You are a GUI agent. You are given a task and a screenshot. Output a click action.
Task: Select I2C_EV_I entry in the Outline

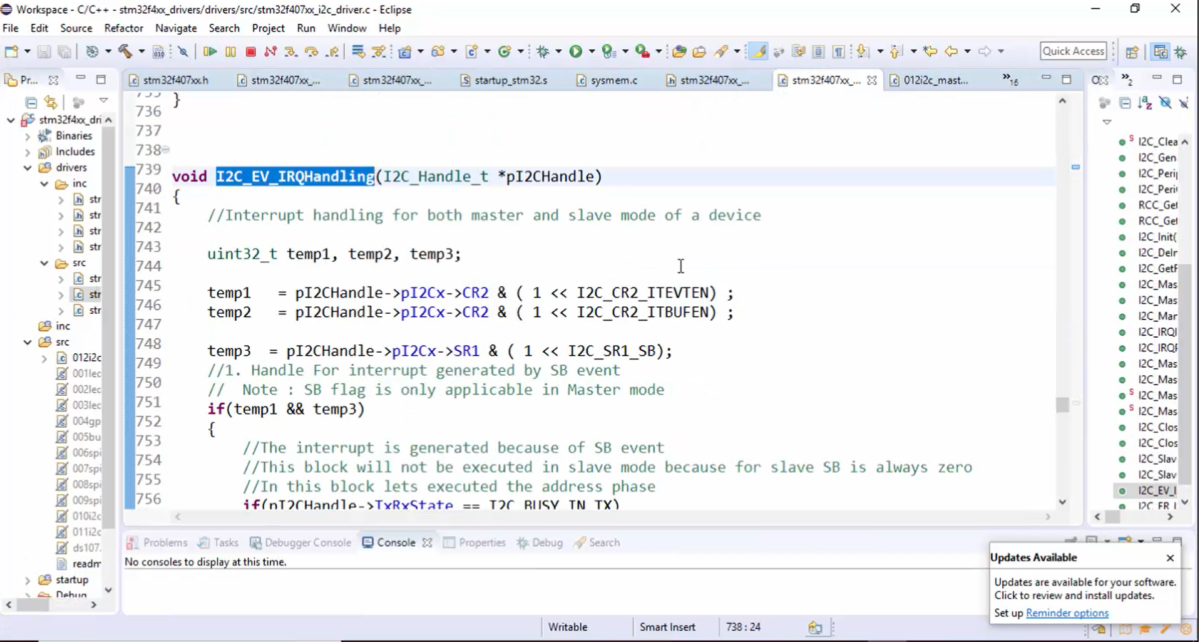coord(1149,491)
